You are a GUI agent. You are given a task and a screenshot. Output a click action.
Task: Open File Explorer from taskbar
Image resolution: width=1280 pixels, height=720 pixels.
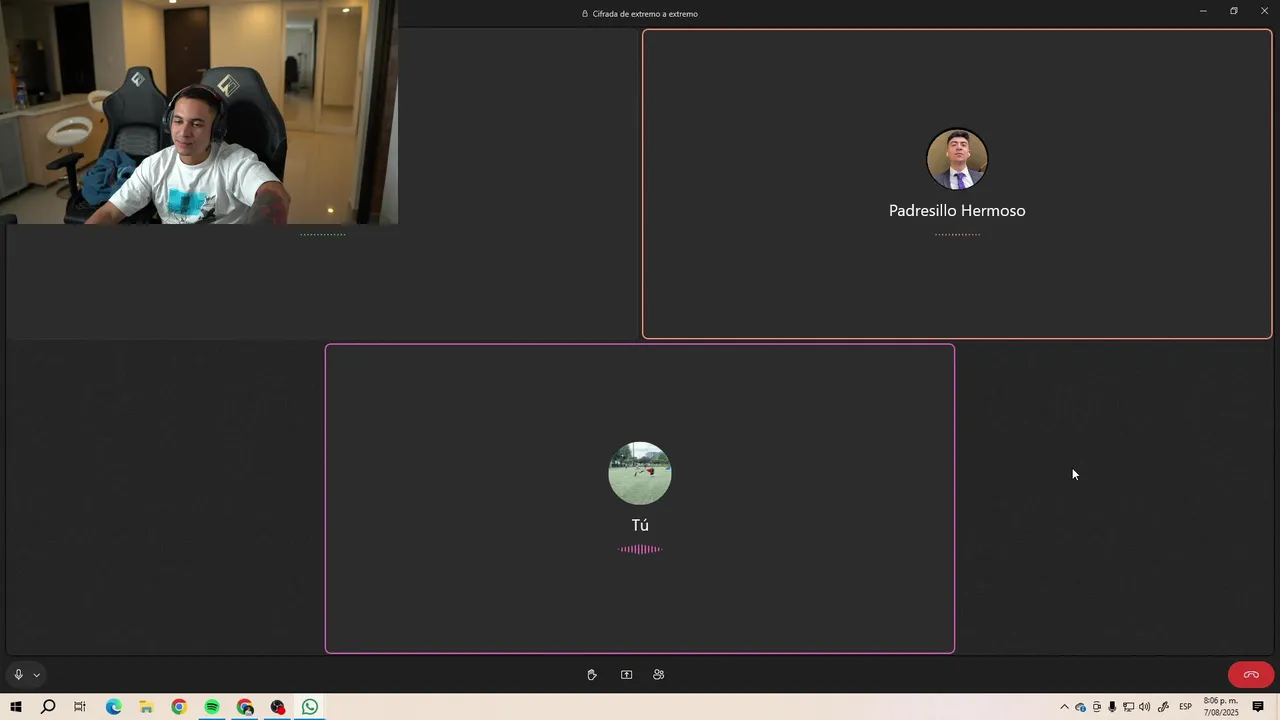[146, 707]
